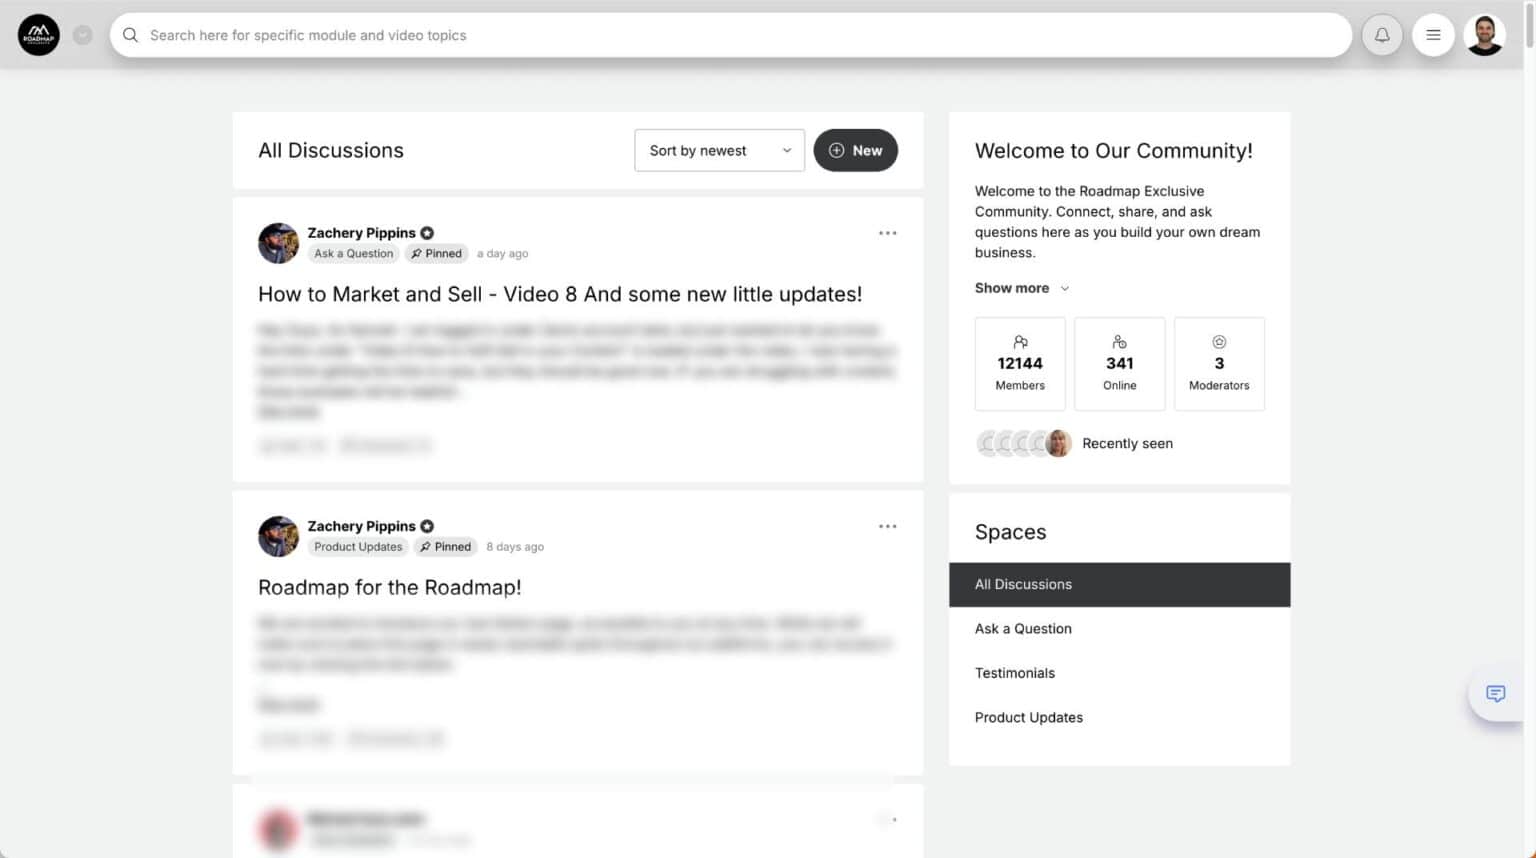Open options menu on Roadmap for Roadmap post
This screenshot has width=1536, height=858.
887,526
